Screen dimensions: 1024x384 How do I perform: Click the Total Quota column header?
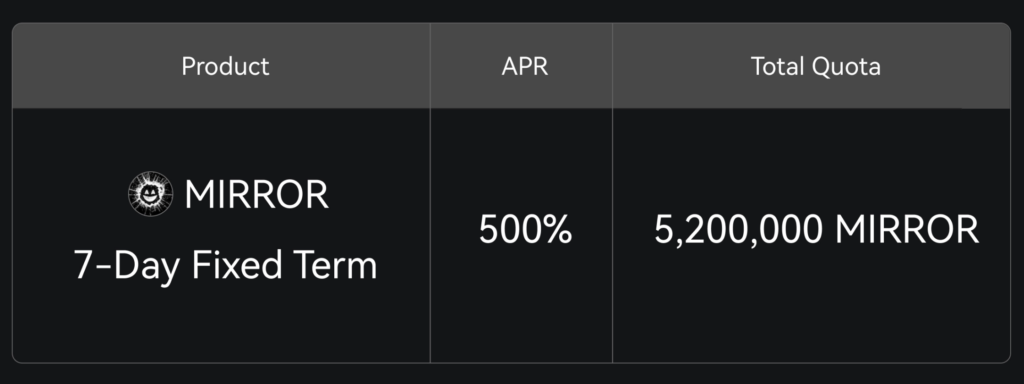816,66
